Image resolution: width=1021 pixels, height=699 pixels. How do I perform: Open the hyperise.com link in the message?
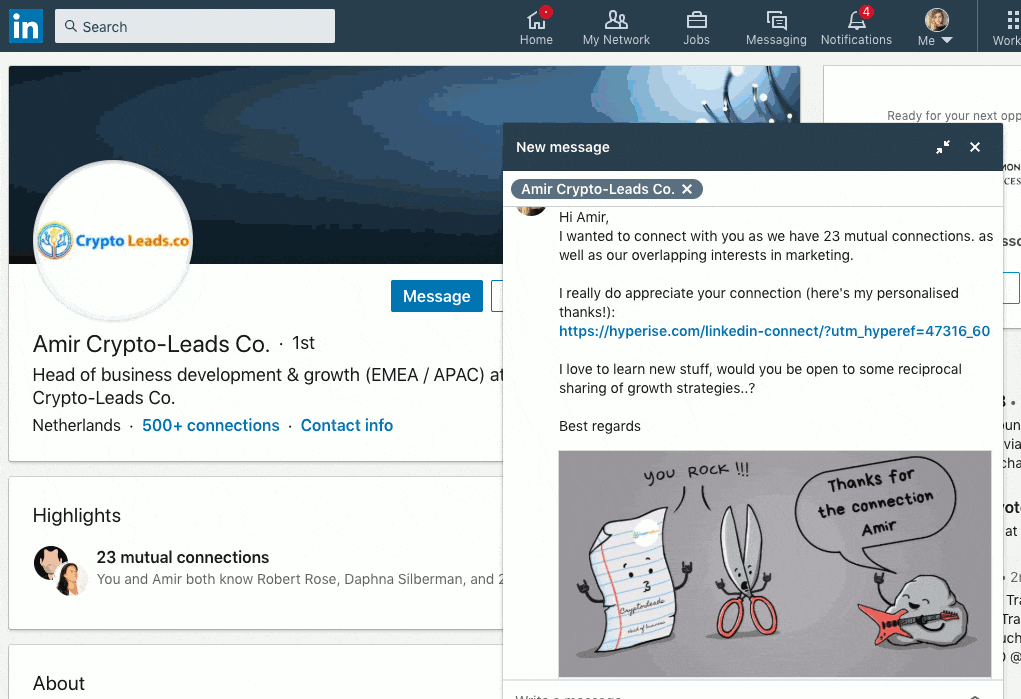click(x=774, y=331)
